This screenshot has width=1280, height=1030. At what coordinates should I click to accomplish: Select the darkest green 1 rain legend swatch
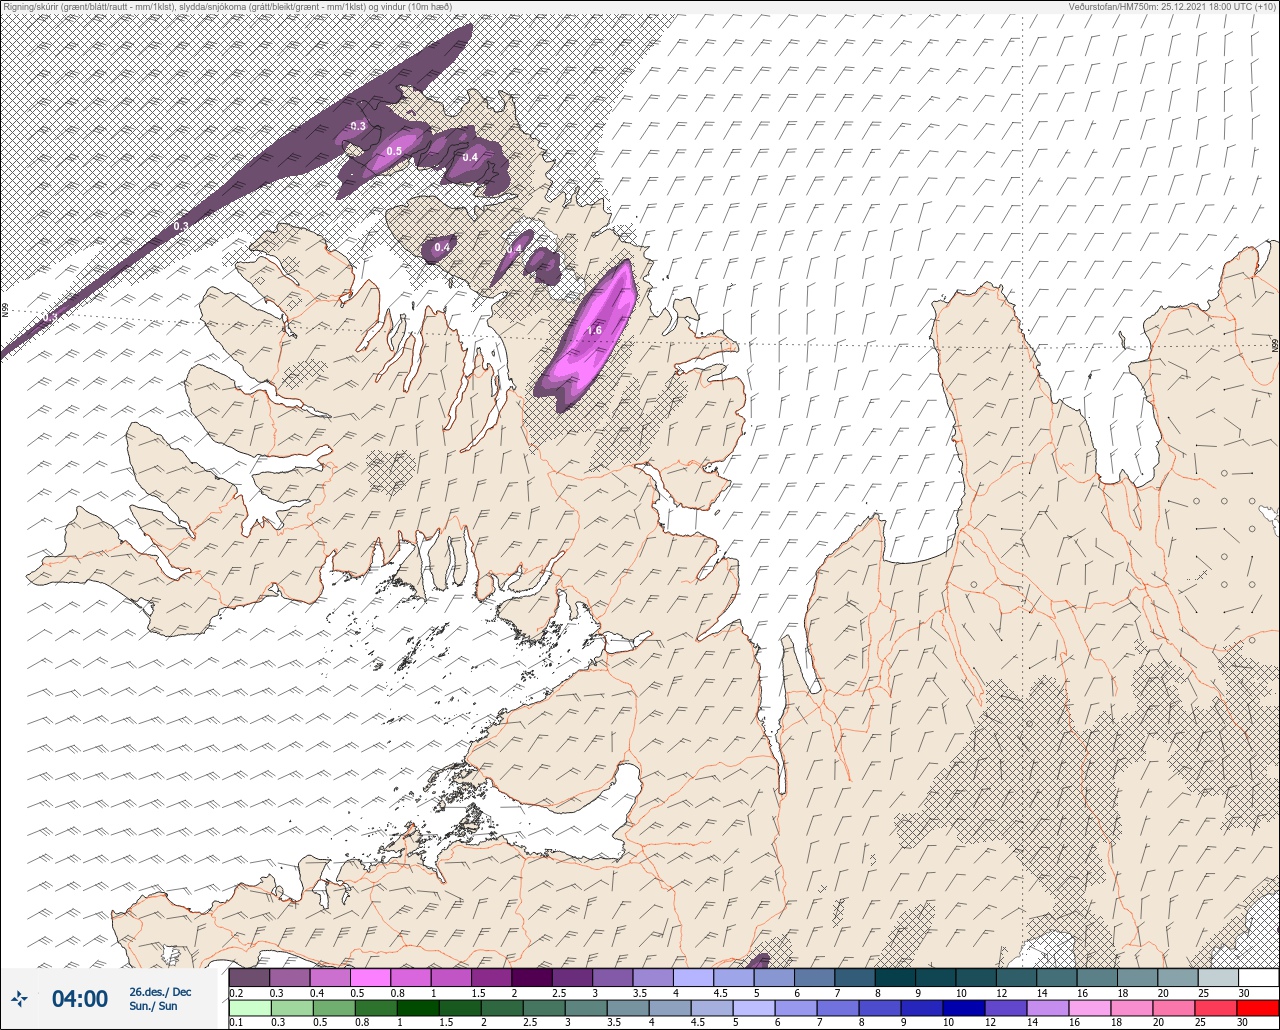coord(418,1008)
